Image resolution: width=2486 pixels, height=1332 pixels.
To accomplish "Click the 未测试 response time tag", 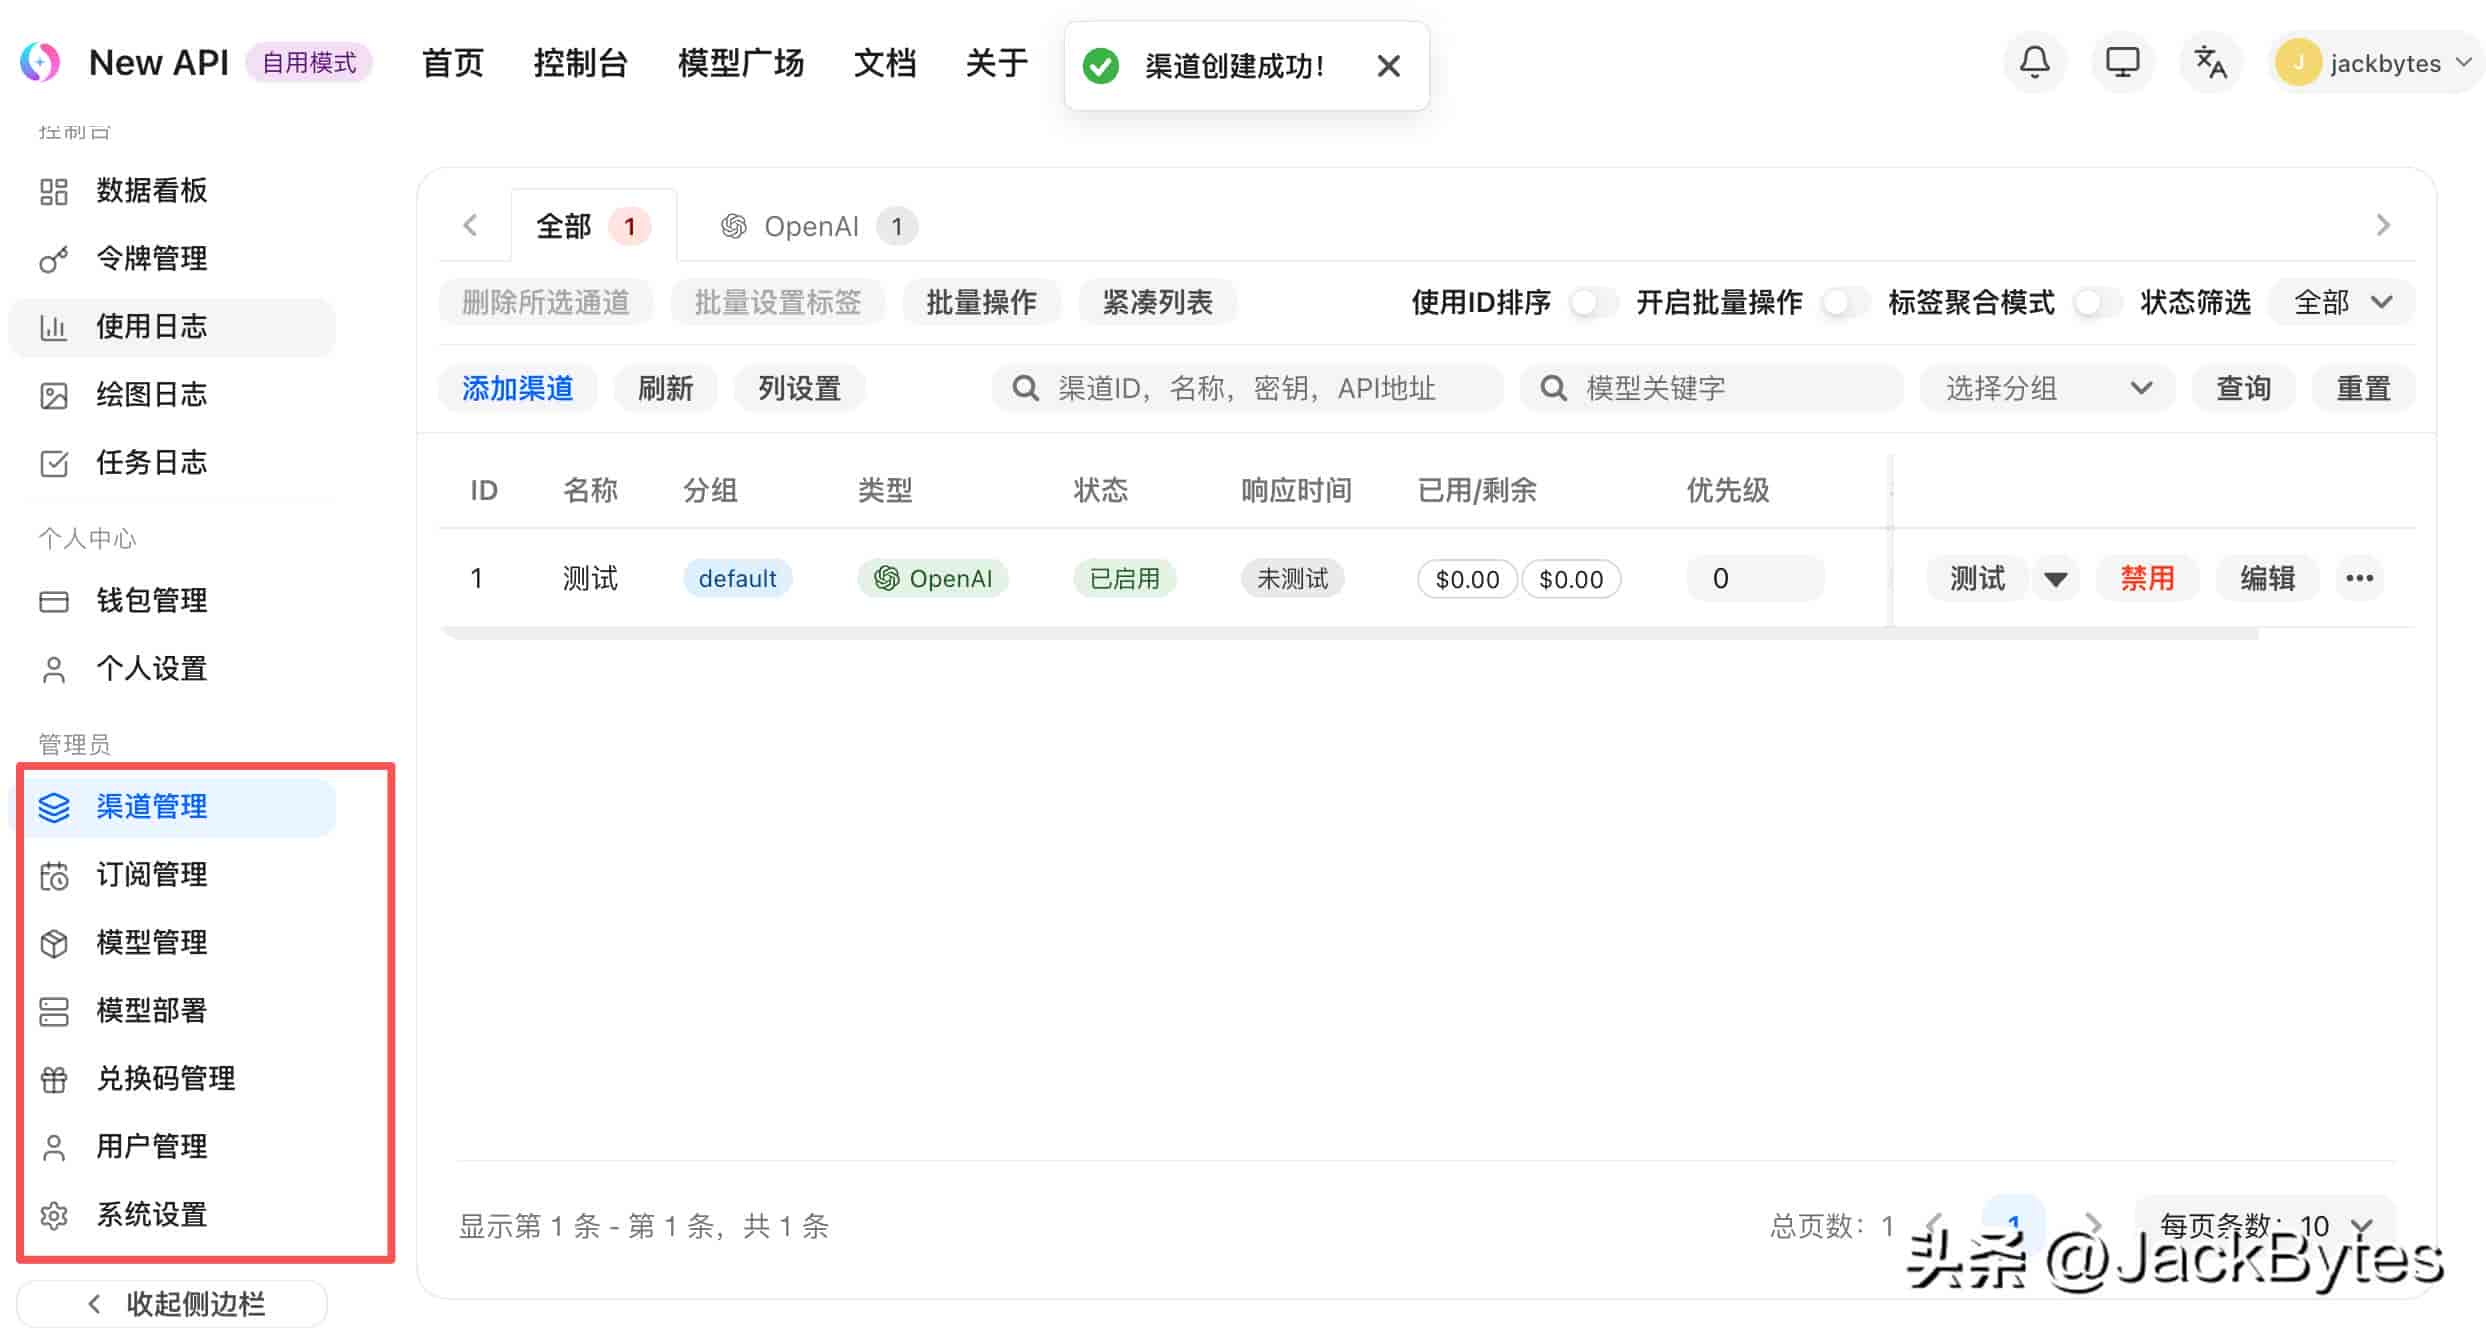I will click(1292, 578).
